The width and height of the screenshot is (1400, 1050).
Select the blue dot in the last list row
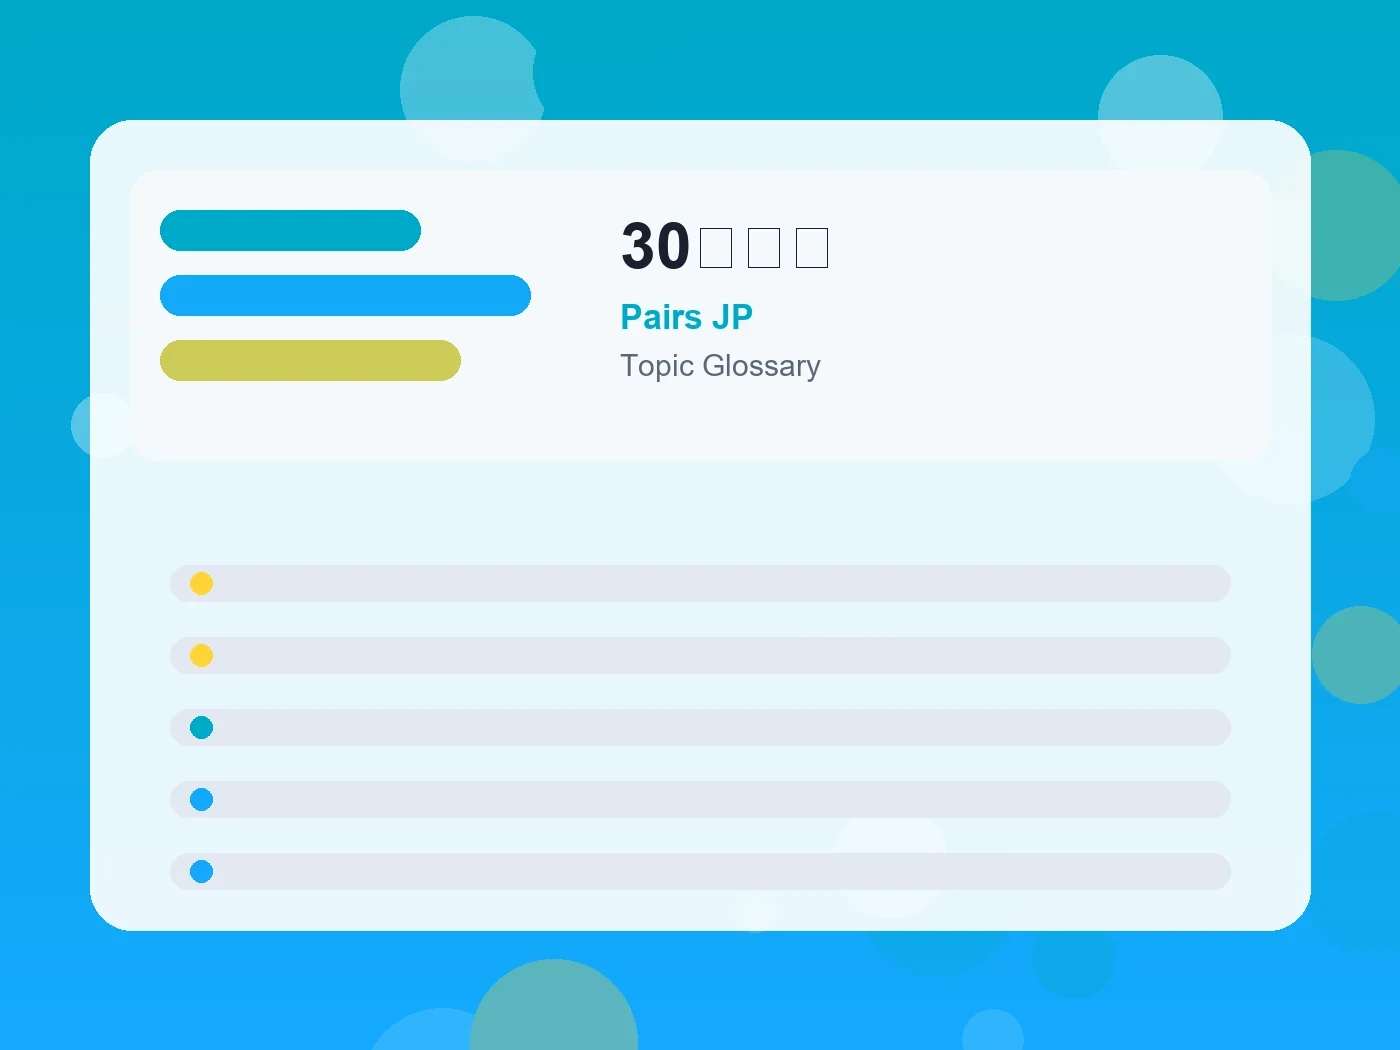pyautogui.click(x=201, y=871)
